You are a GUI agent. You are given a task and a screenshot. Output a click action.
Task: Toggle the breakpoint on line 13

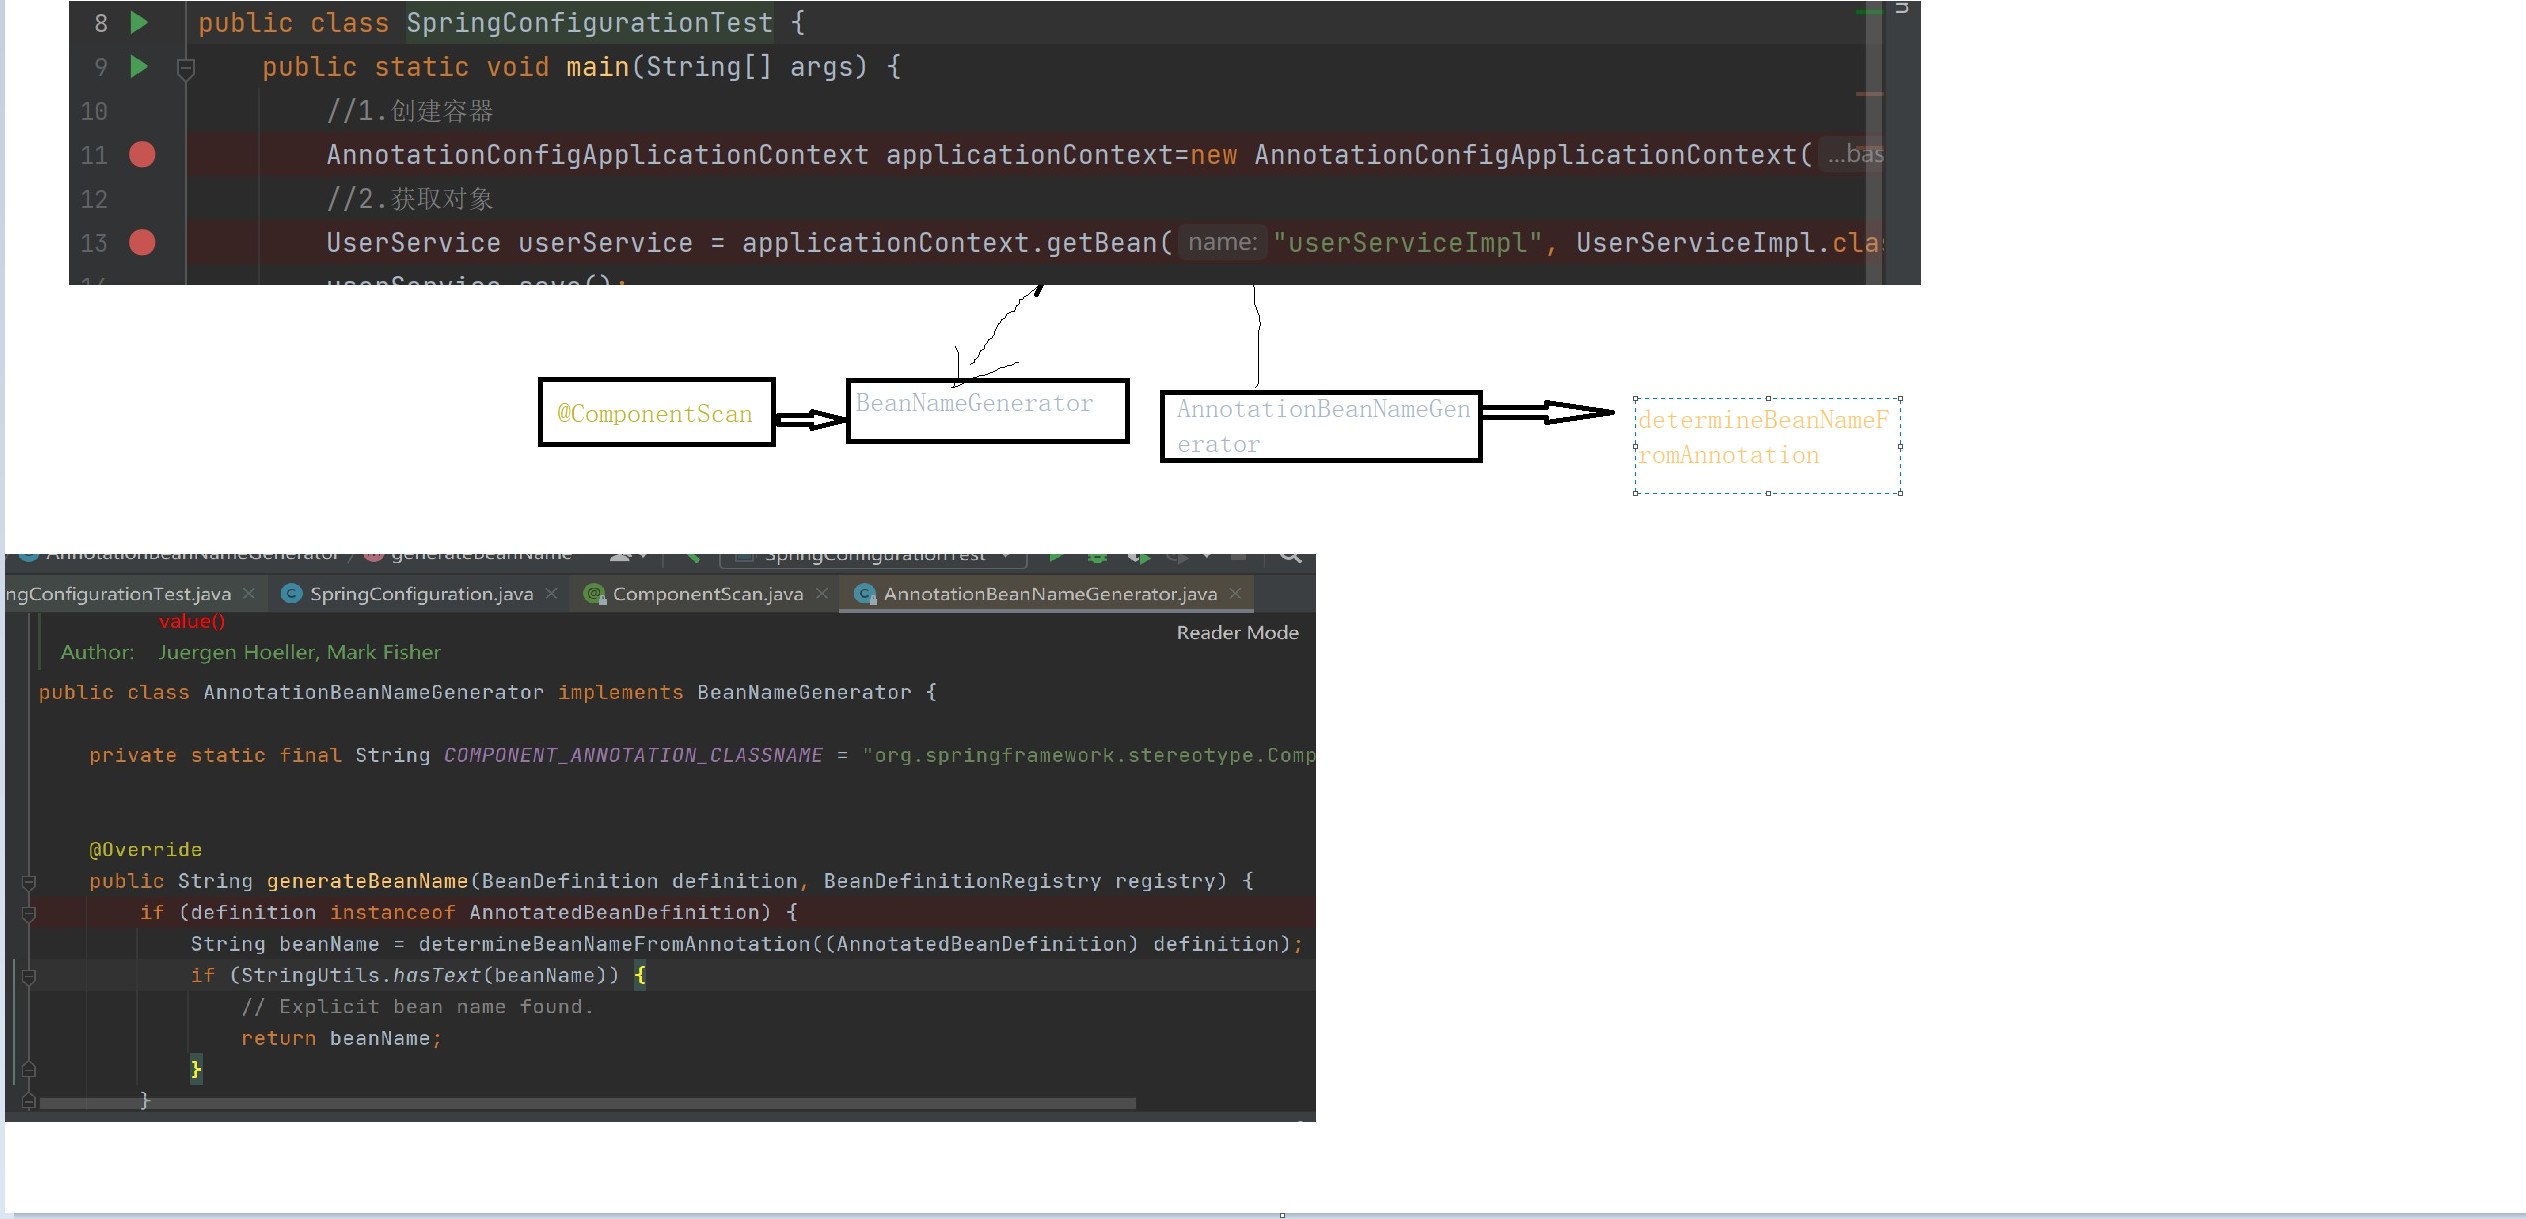(x=142, y=242)
